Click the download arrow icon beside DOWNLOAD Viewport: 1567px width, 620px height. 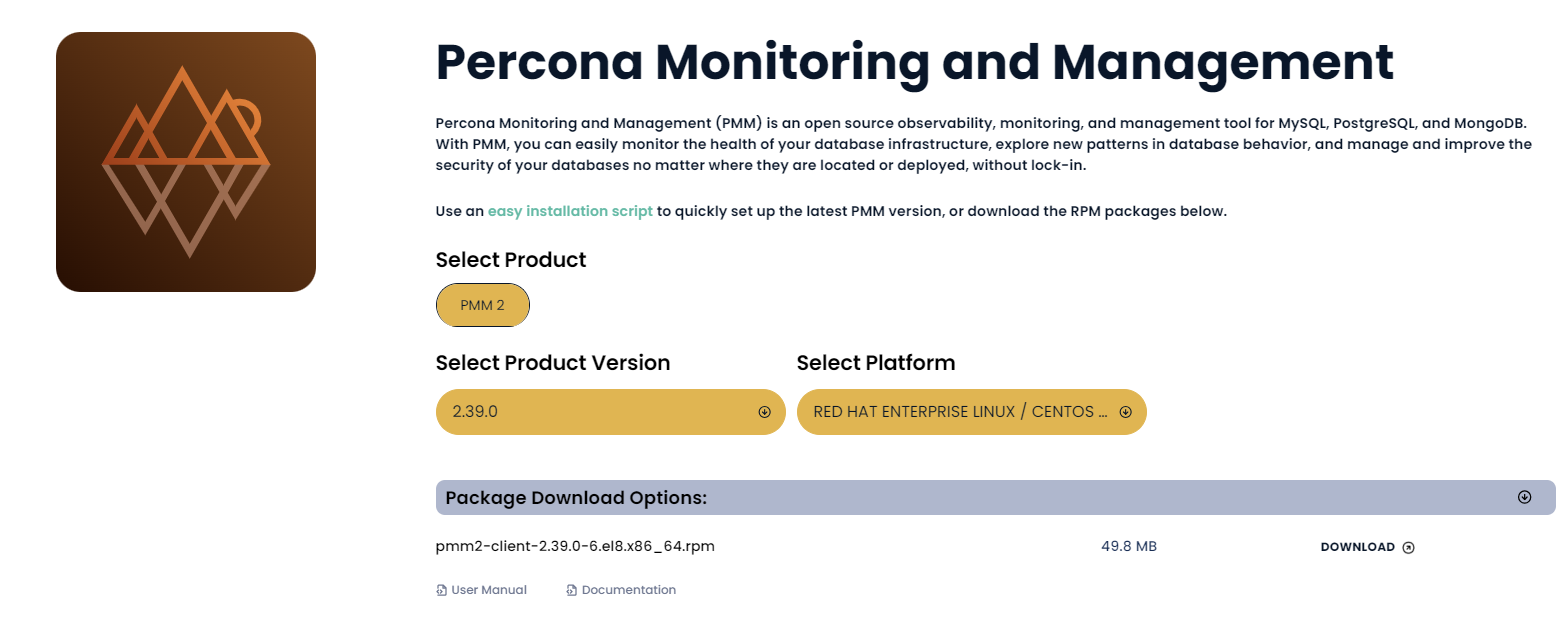(1408, 547)
